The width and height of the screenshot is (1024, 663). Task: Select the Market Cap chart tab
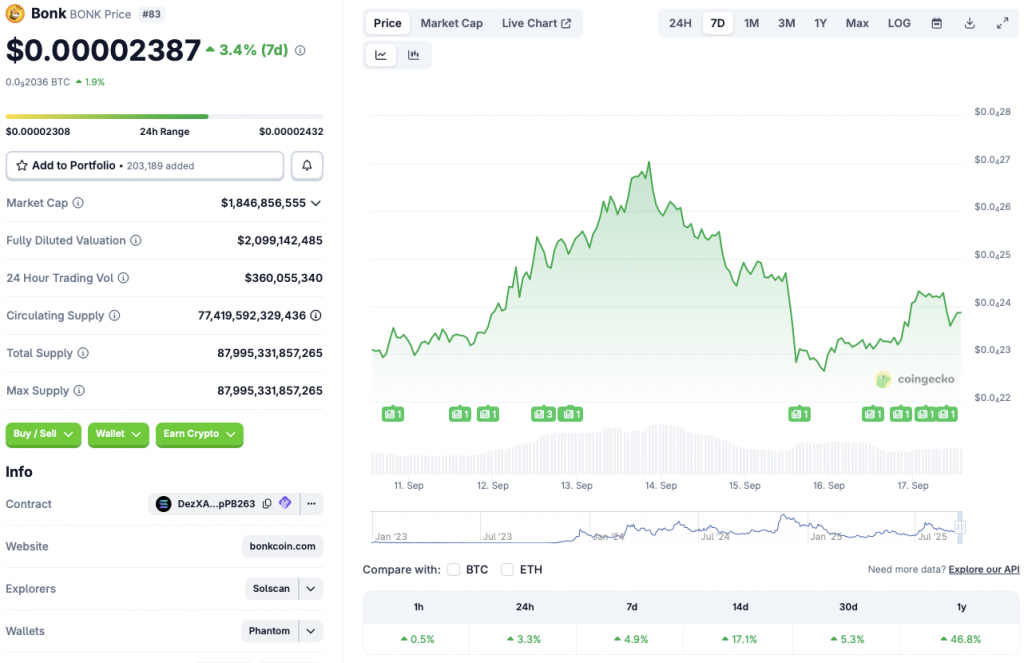pos(451,24)
